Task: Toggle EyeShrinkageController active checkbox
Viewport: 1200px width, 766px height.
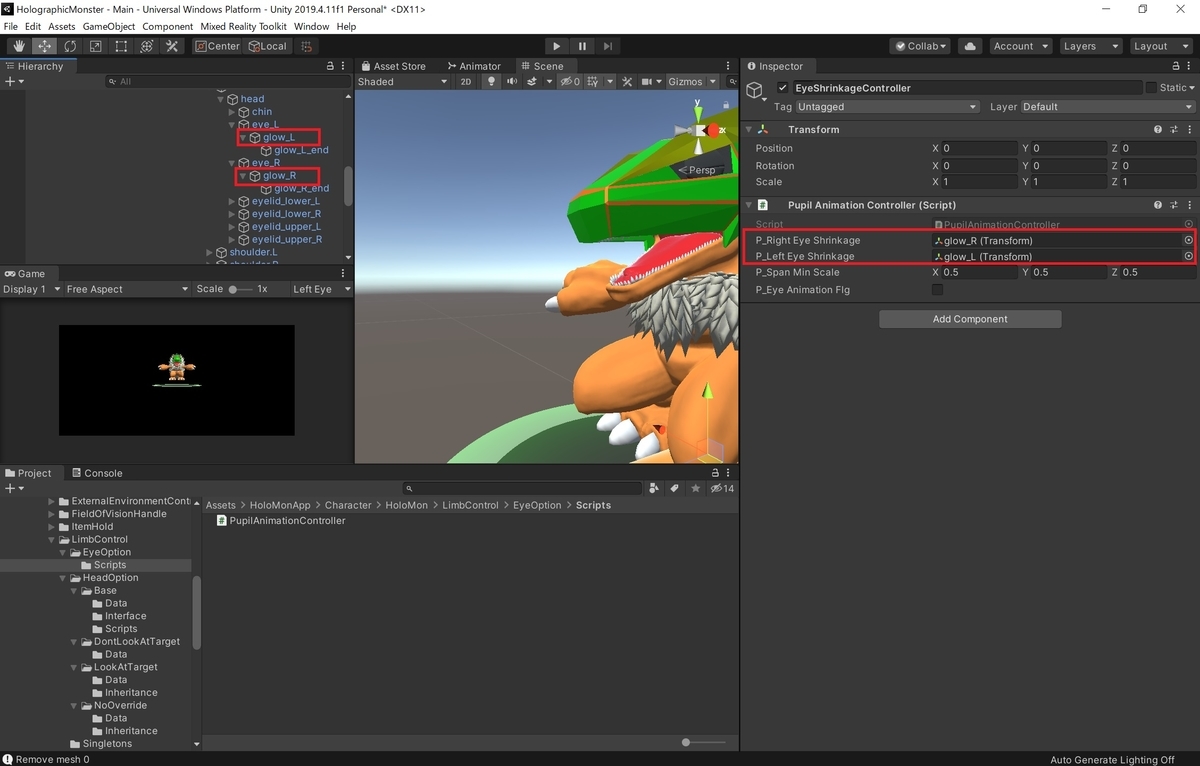Action: (x=783, y=88)
